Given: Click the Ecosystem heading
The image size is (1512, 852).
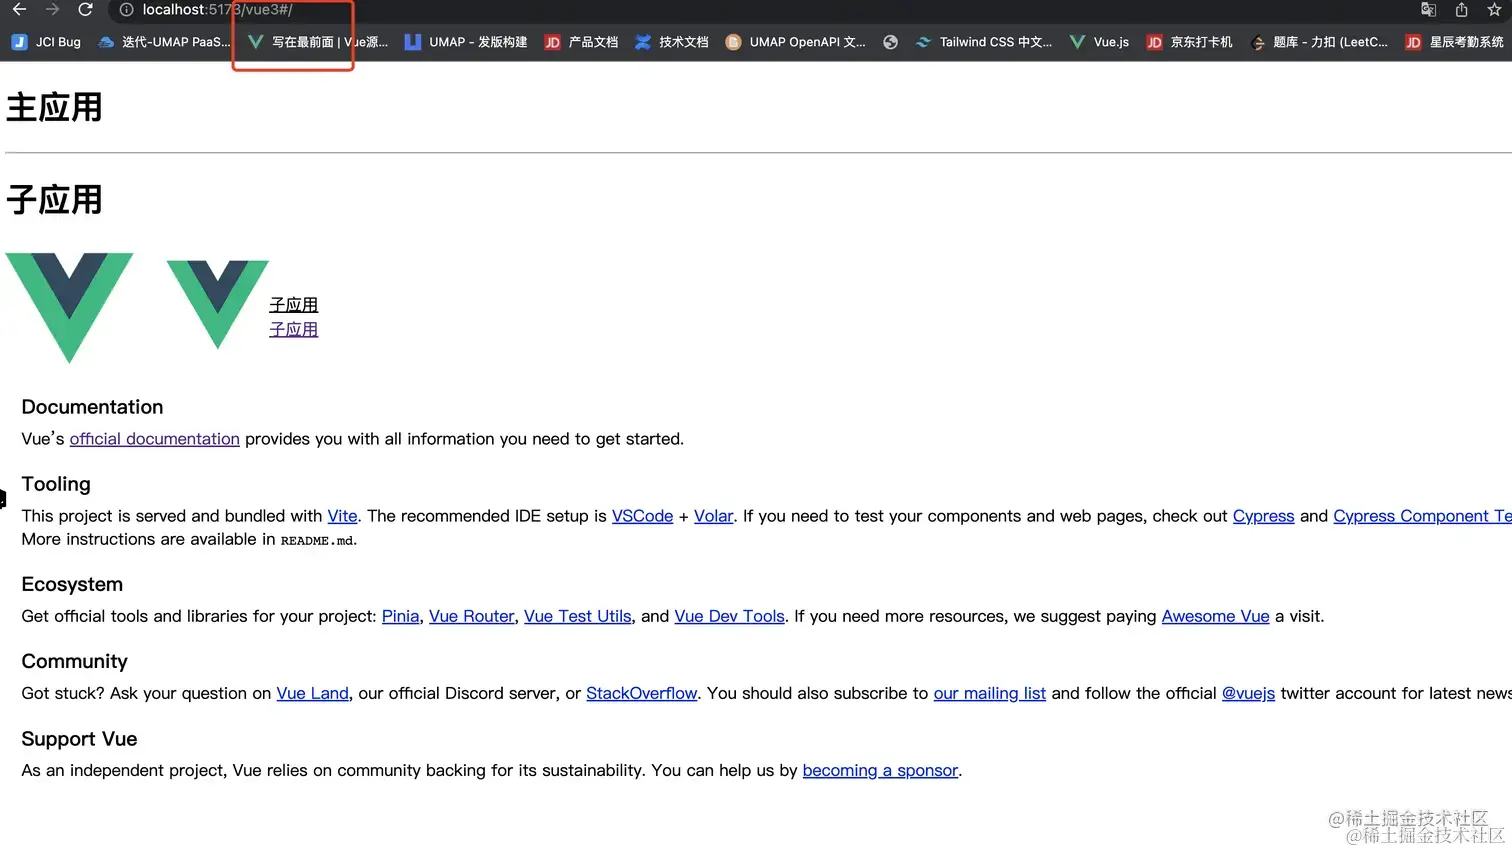Looking at the screenshot, I should tap(72, 584).
